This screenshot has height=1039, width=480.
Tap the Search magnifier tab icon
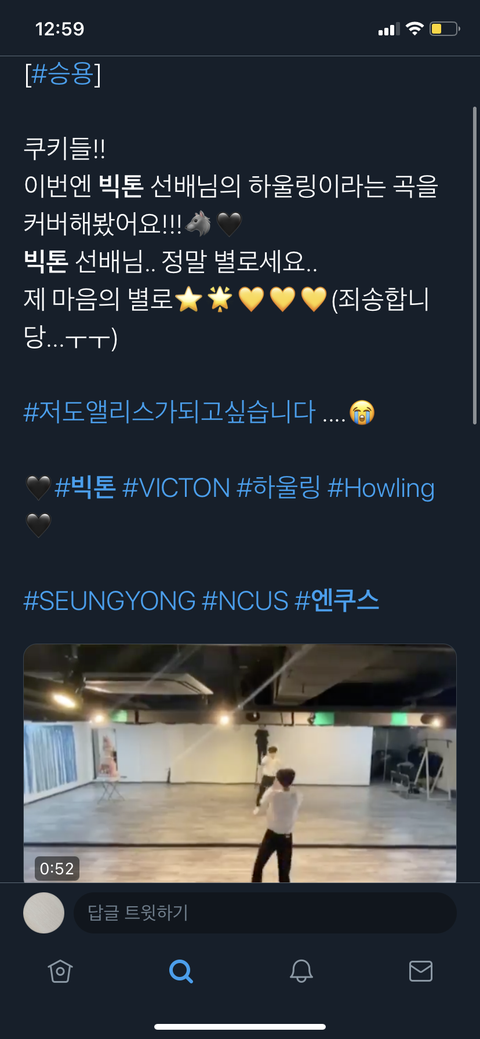point(180,971)
